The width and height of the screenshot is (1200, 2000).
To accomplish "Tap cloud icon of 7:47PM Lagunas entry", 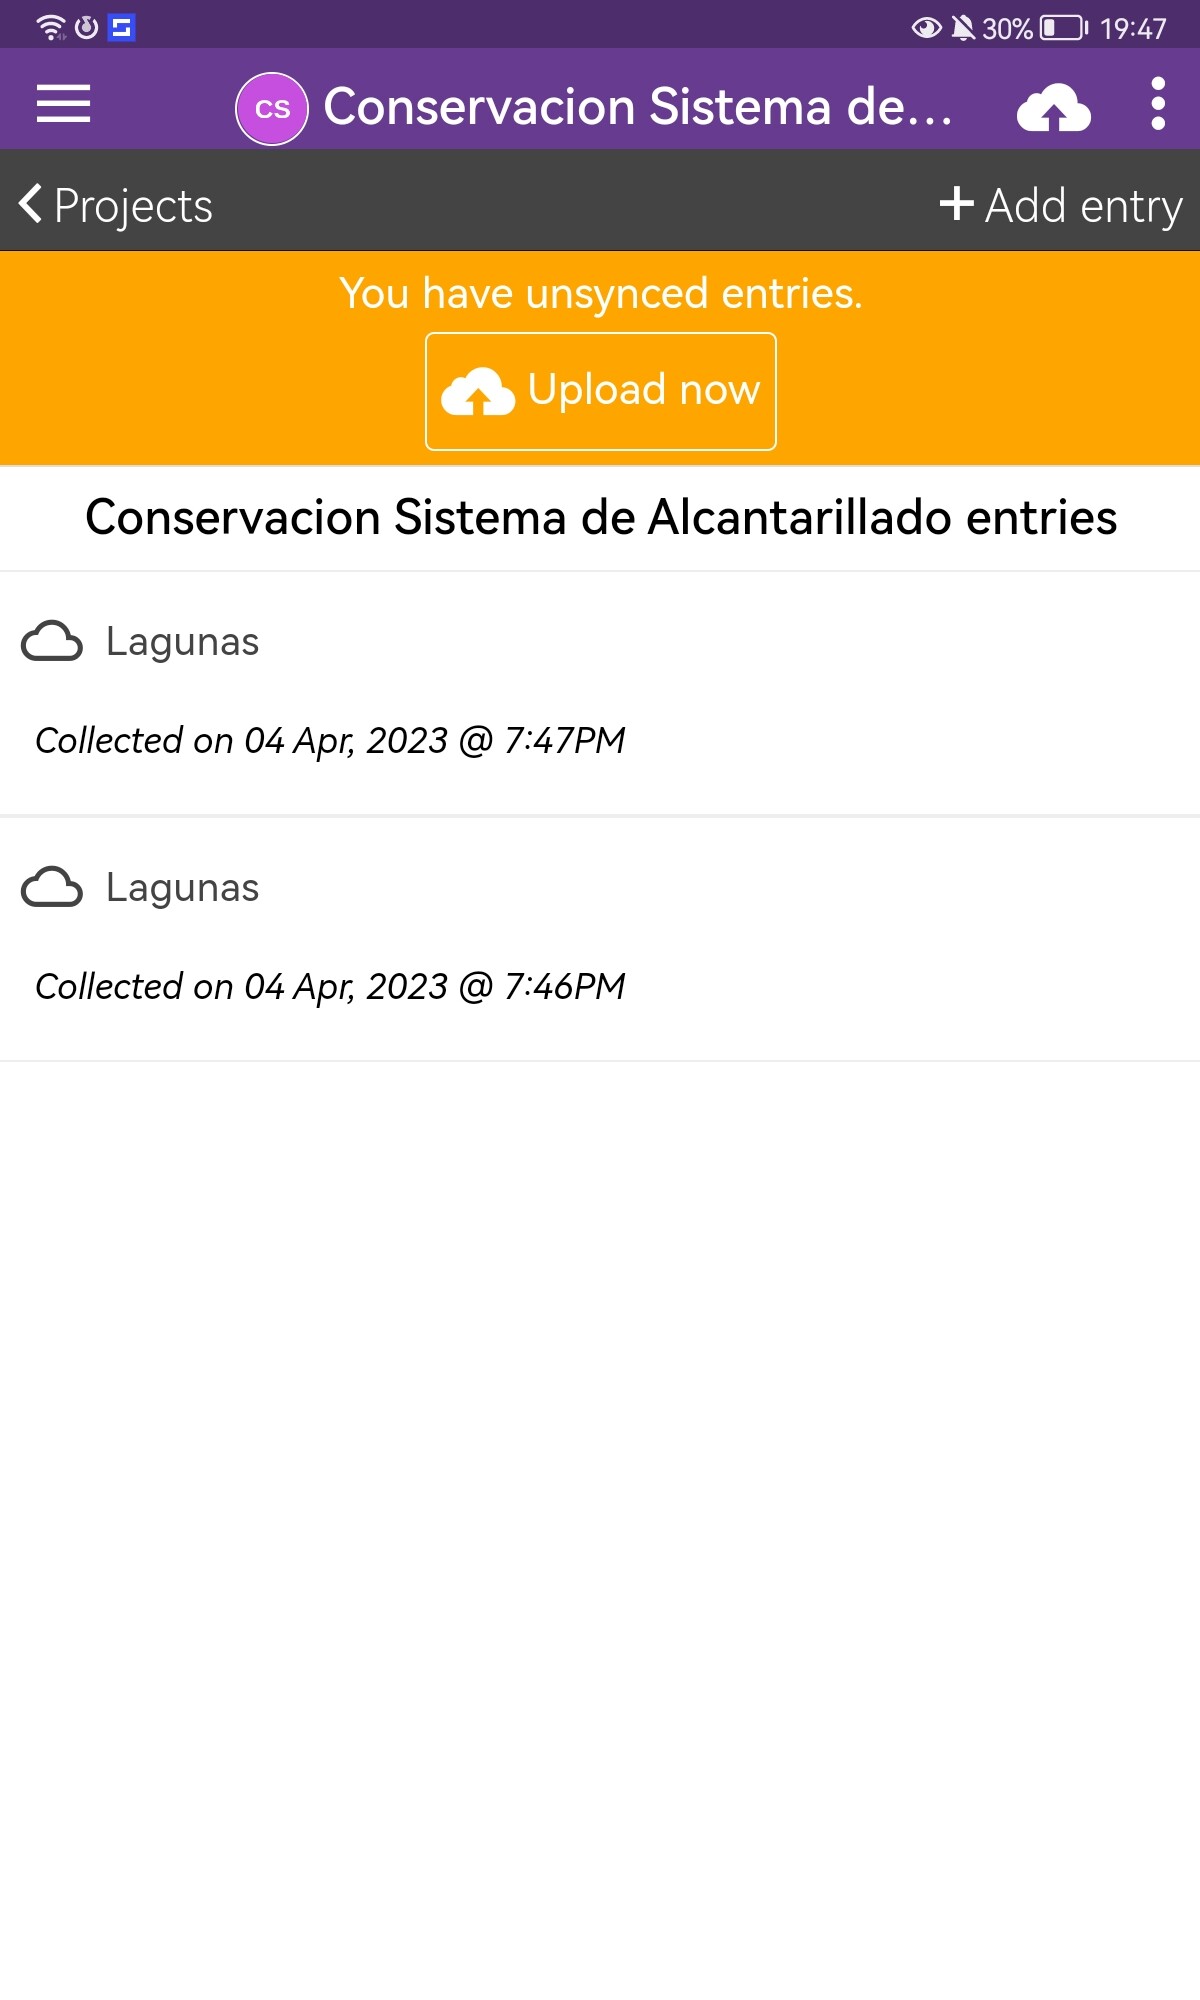I will (52, 642).
